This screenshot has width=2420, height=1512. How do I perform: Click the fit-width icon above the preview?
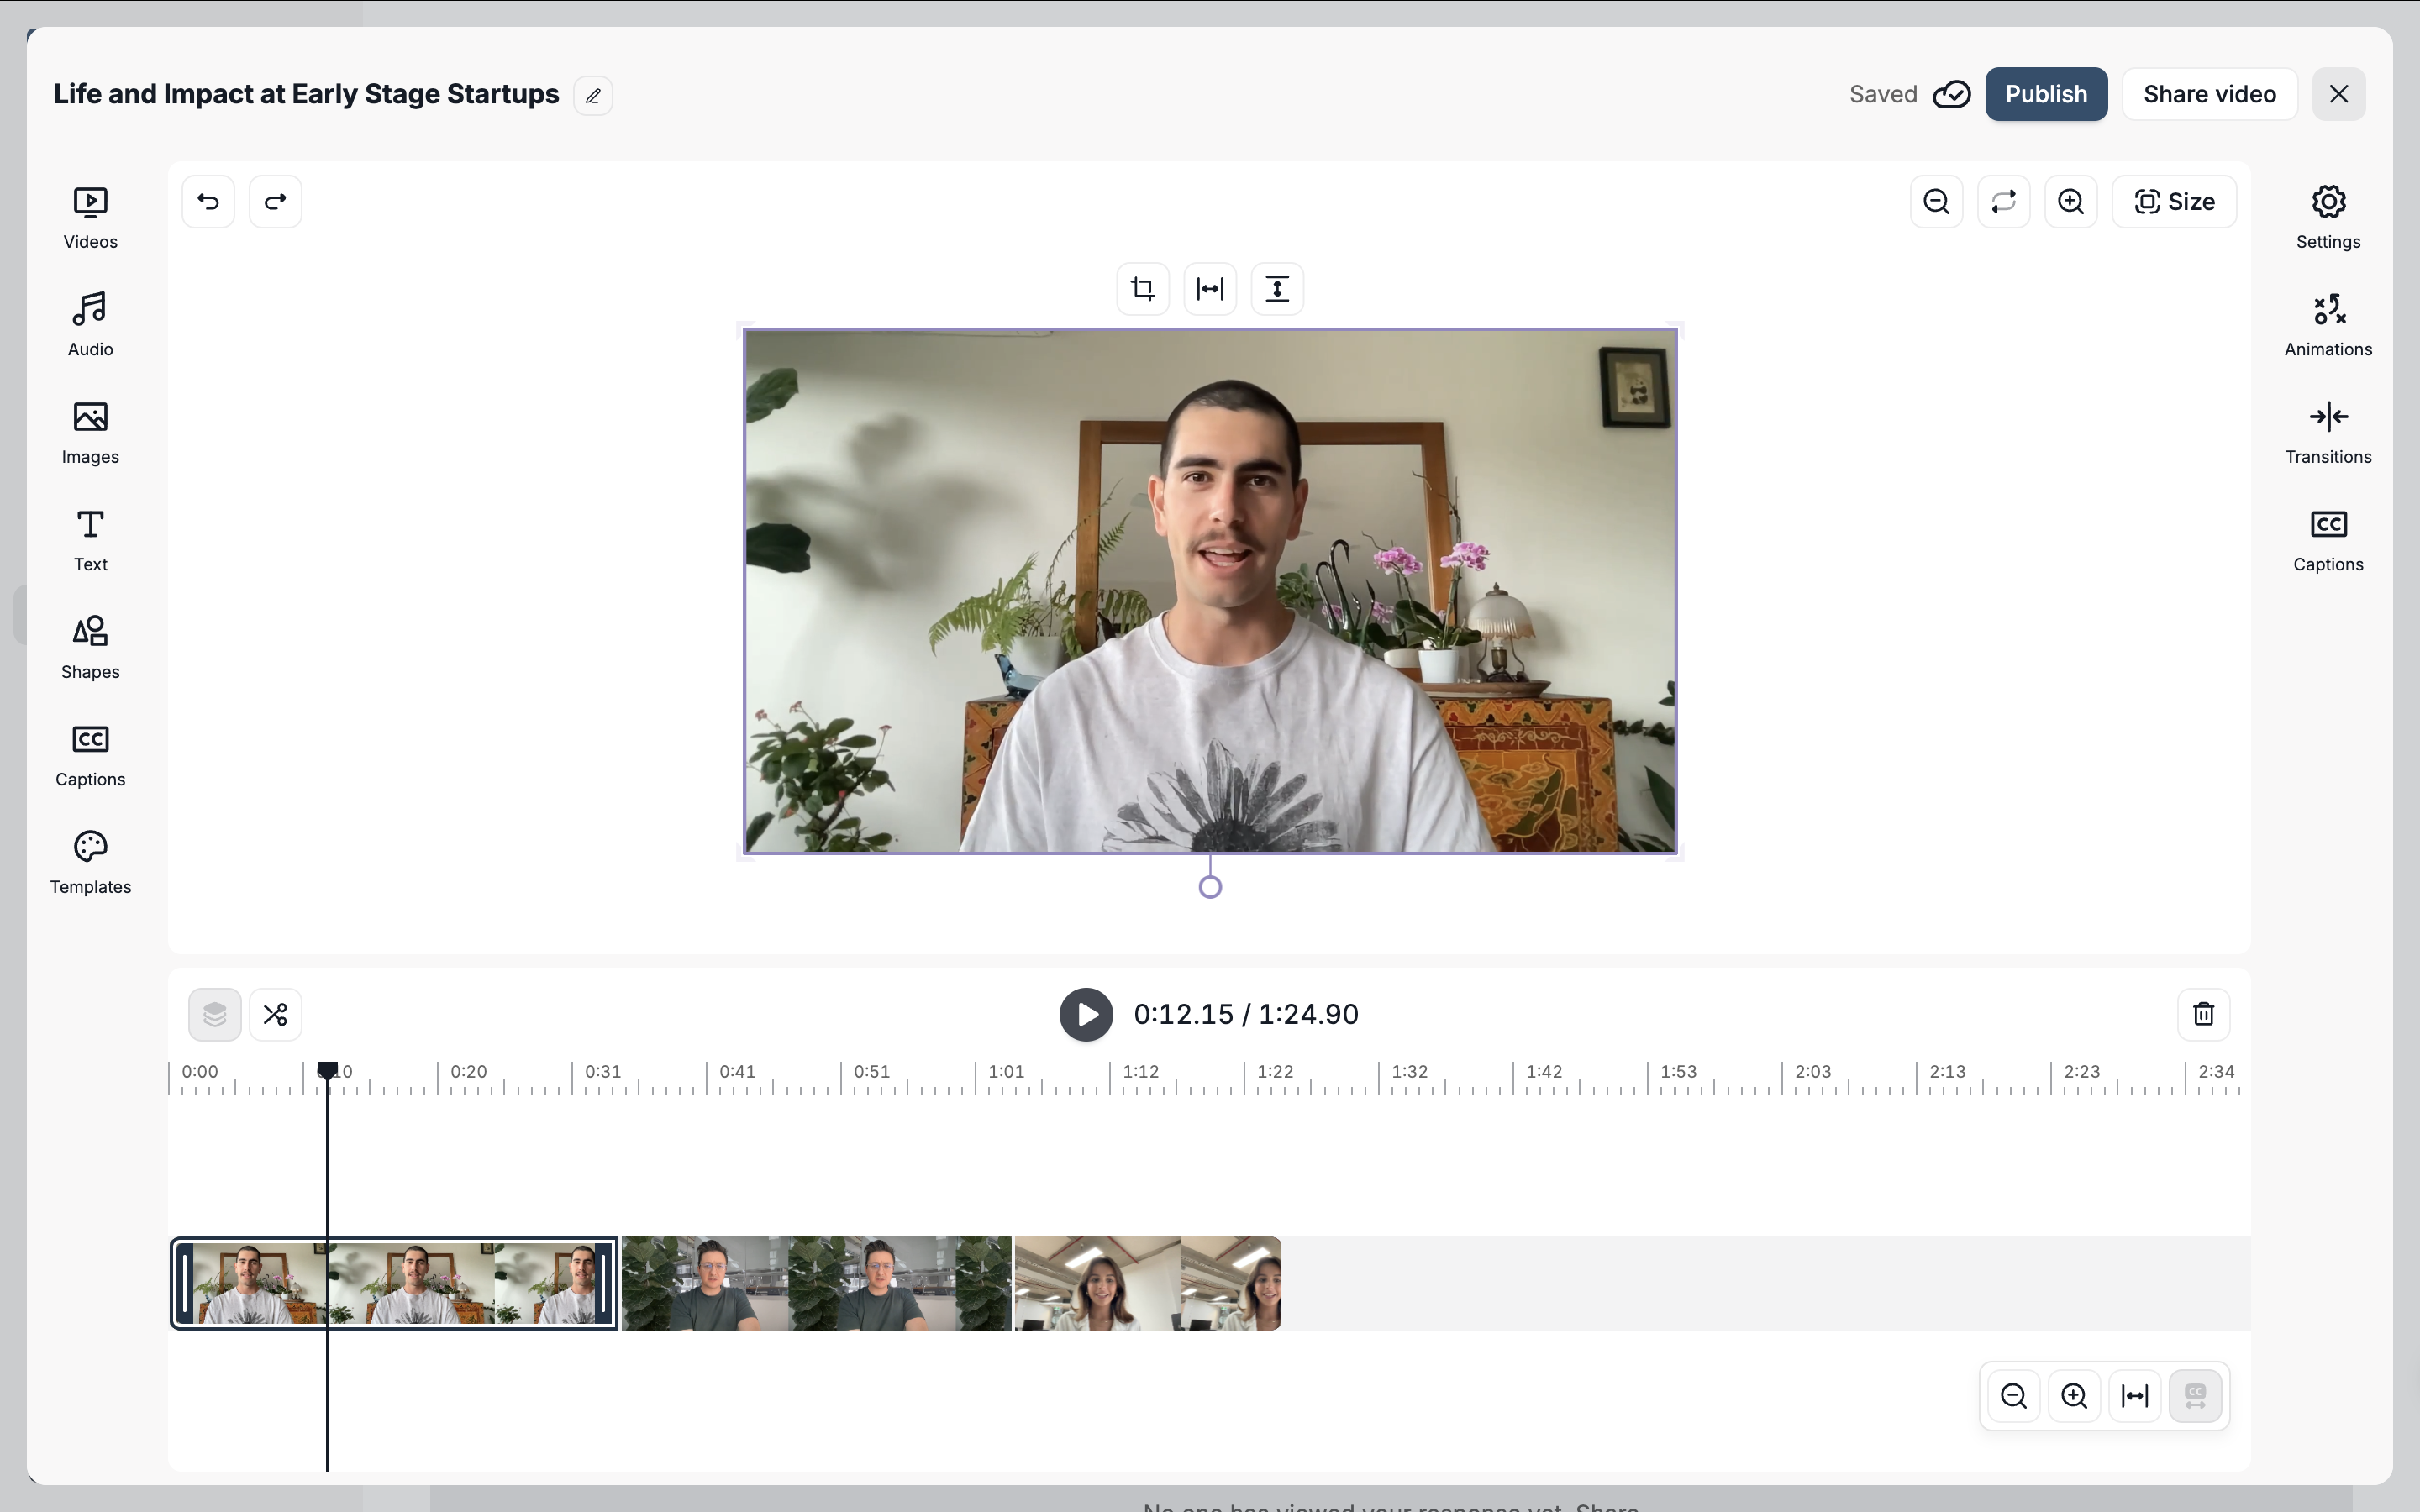1210,289
